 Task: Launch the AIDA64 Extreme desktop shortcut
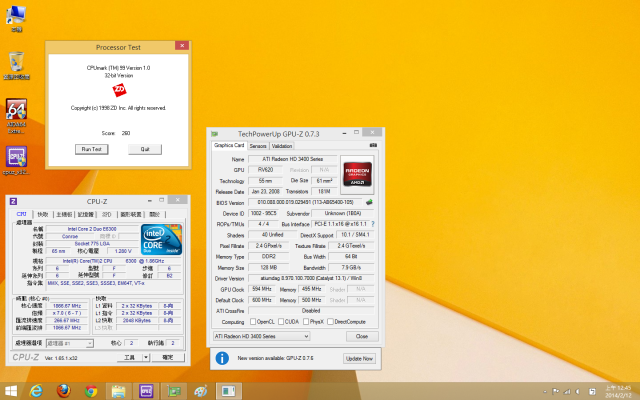click(x=16, y=116)
